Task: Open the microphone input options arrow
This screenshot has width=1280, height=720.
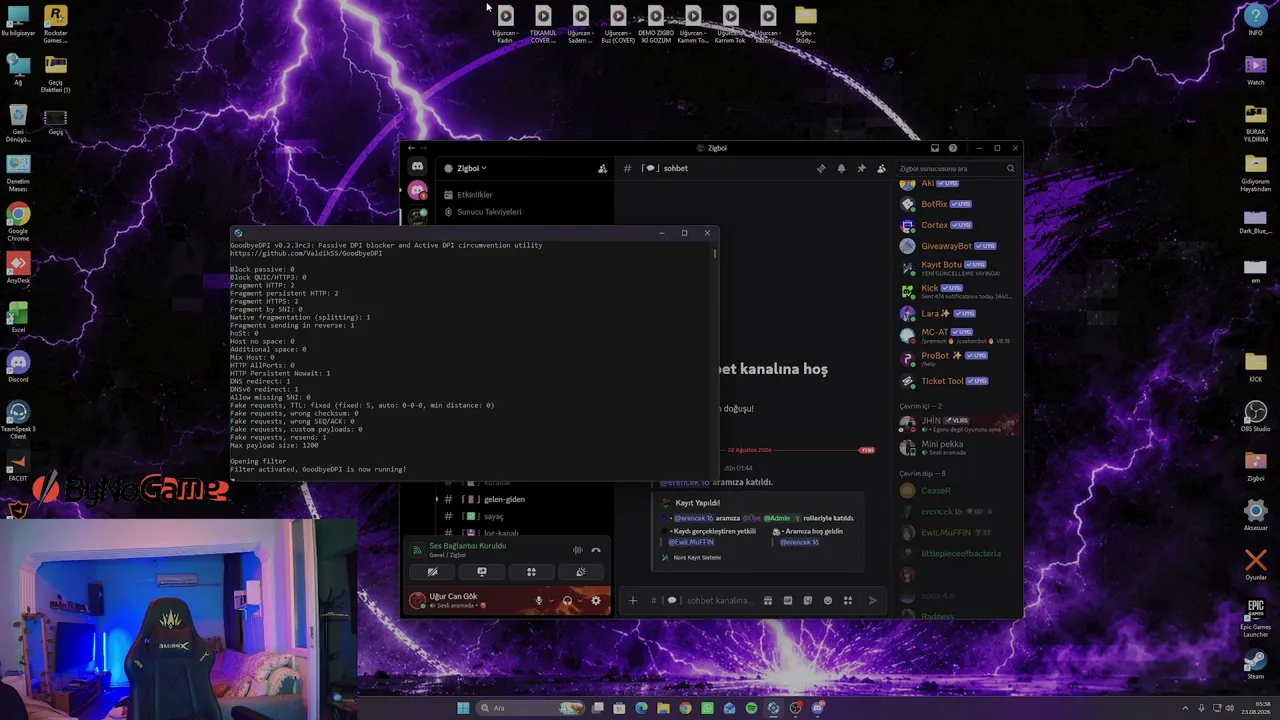Action: pos(551,600)
